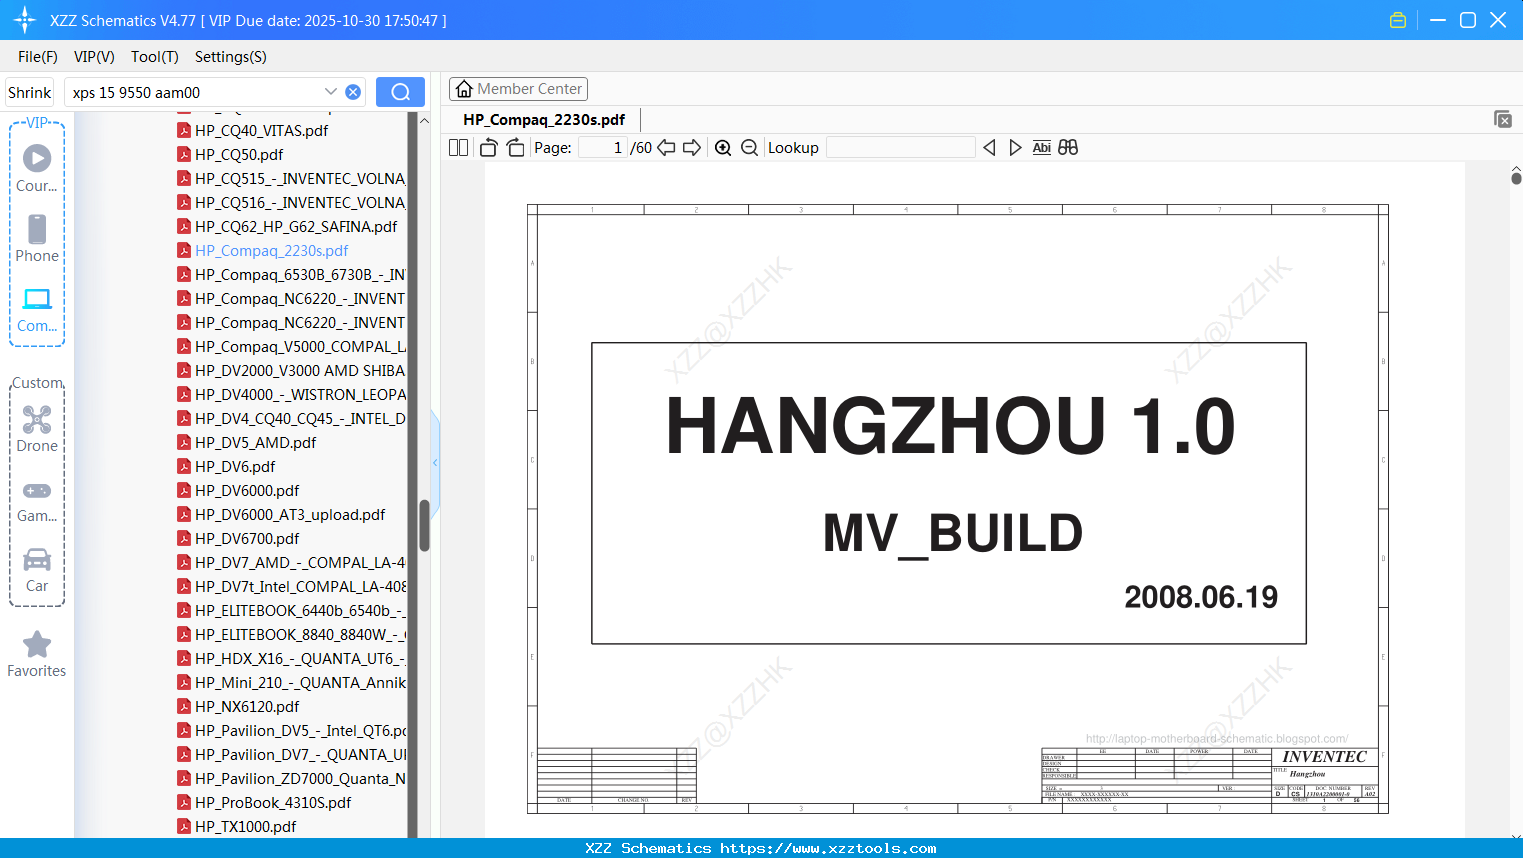This screenshot has height=858, width=1523.
Task: Open HP_Compaq_V5000_COMPAL file
Action: pyautogui.click(x=291, y=346)
